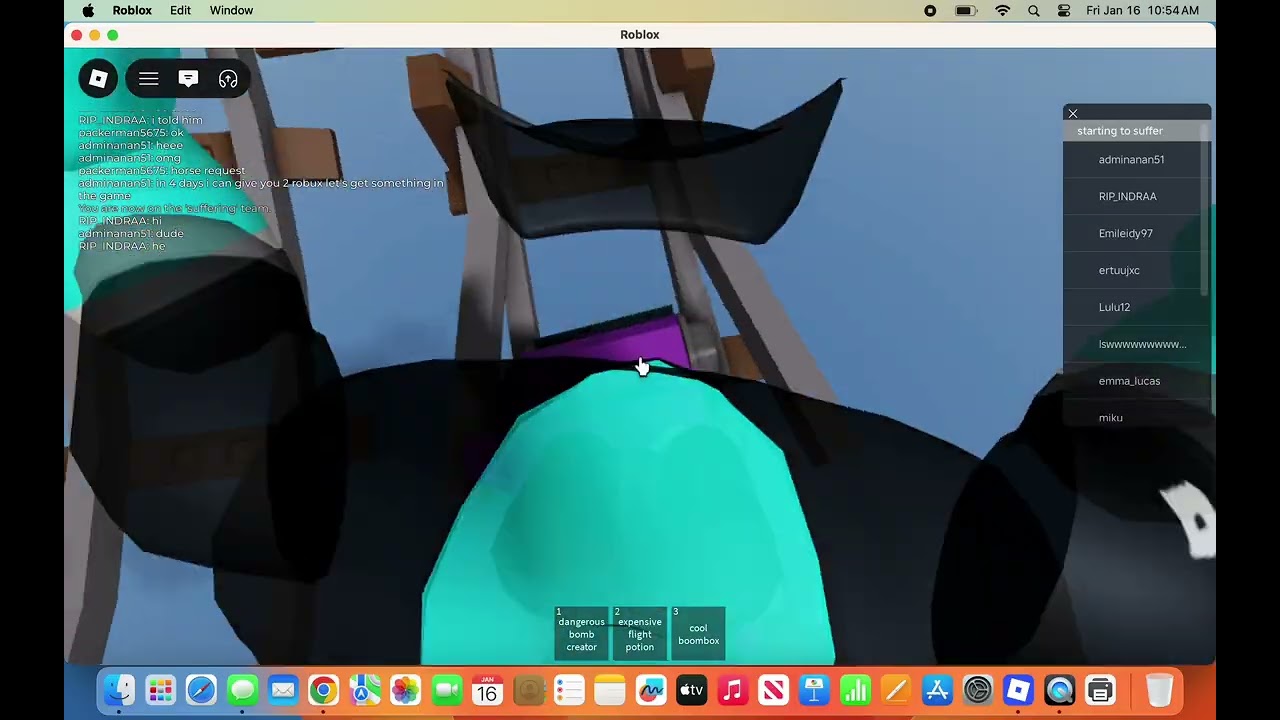Select the expensive flight potion tool
This screenshot has width=1280, height=720.
(x=640, y=634)
